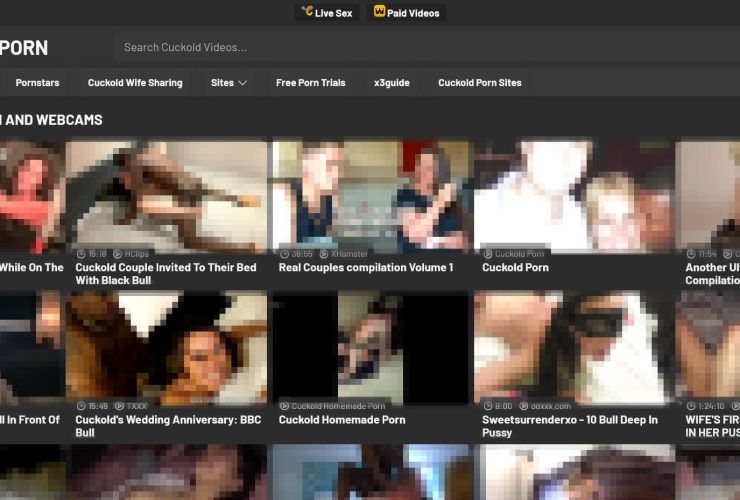Open the Pornstars menu item
The image size is (740, 500).
pyautogui.click(x=37, y=83)
